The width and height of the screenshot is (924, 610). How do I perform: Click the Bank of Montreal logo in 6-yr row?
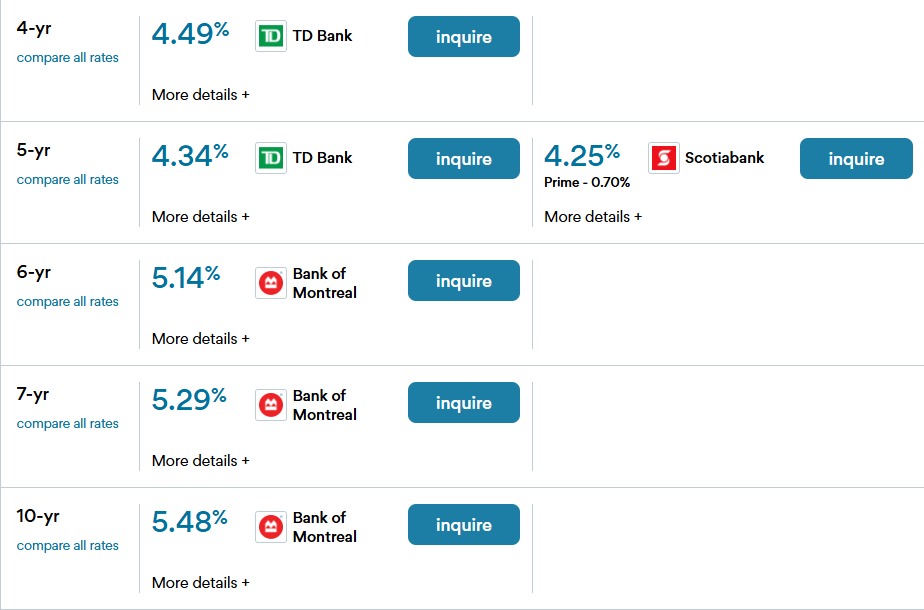271,283
